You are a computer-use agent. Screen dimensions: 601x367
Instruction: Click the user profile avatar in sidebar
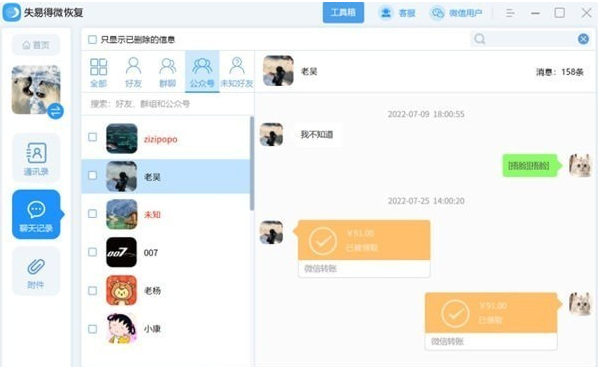click(36, 90)
